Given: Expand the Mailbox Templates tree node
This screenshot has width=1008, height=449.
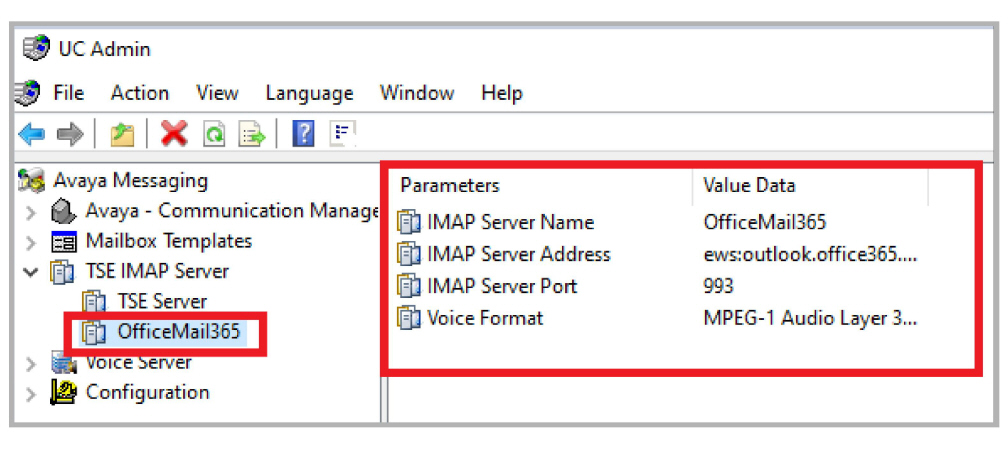Looking at the screenshot, I should 30,243.
